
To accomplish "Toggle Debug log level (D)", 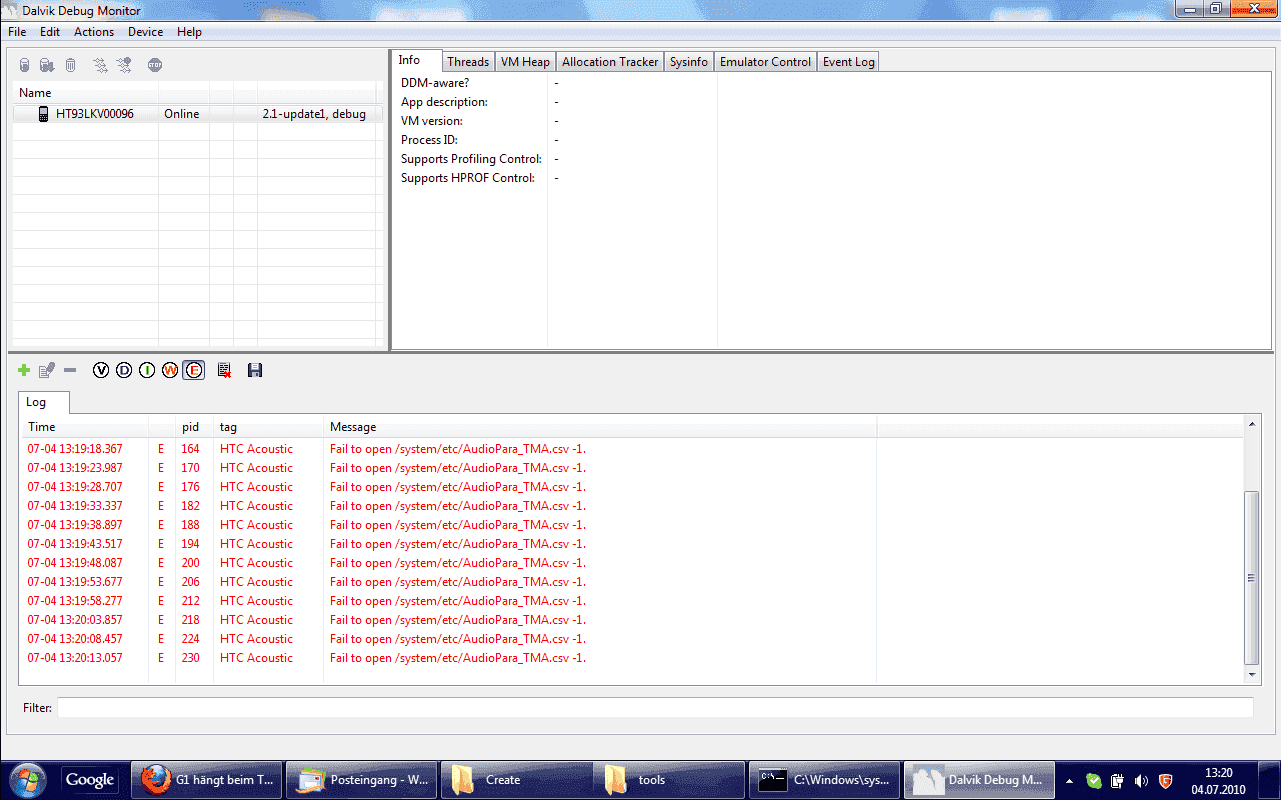I will pos(124,370).
